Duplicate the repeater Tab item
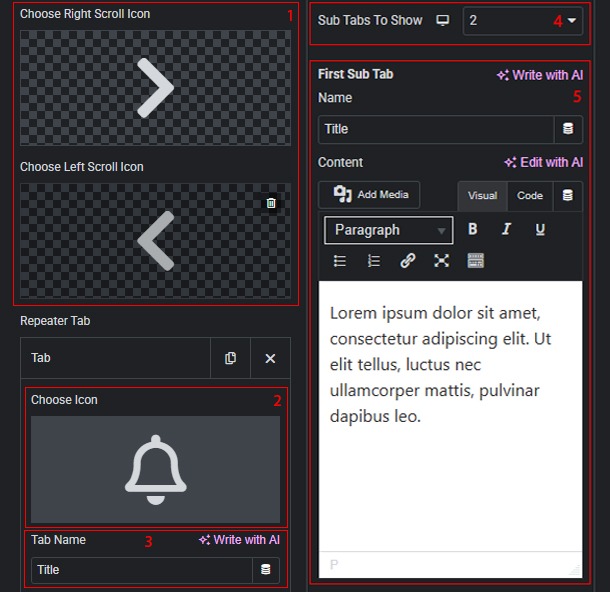 pos(230,358)
